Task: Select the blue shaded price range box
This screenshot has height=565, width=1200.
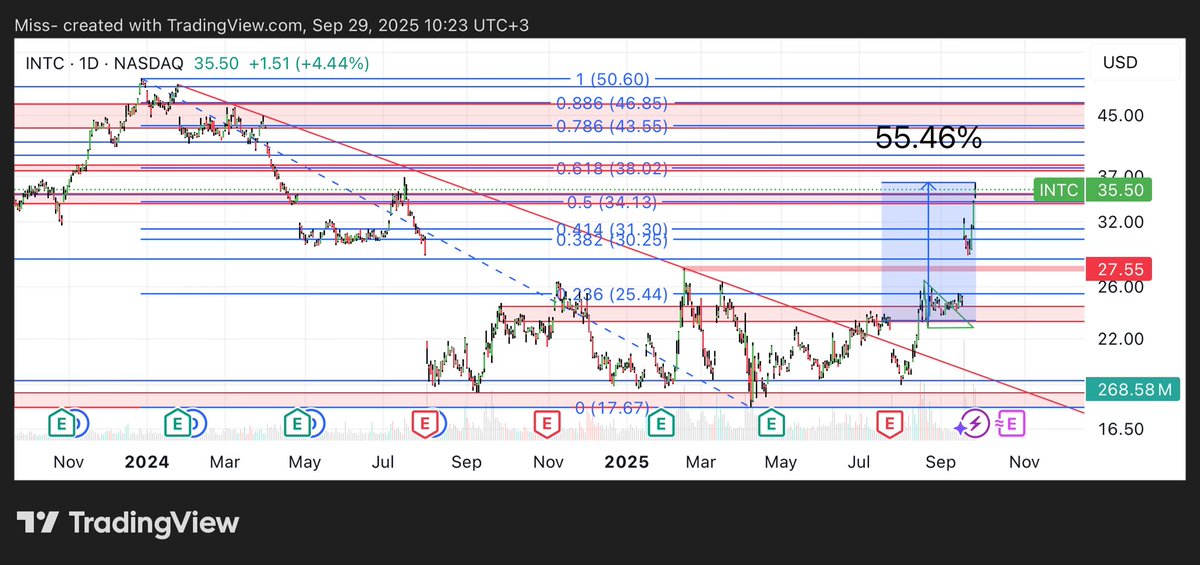Action: click(927, 252)
